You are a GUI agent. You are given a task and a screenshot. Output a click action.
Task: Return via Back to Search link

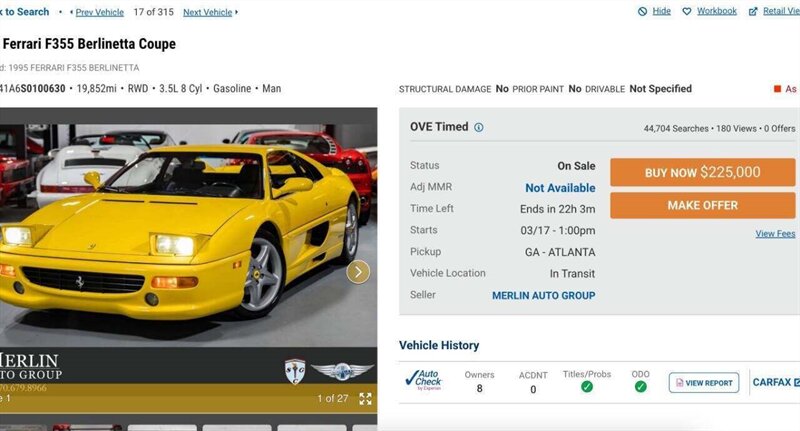coord(24,12)
